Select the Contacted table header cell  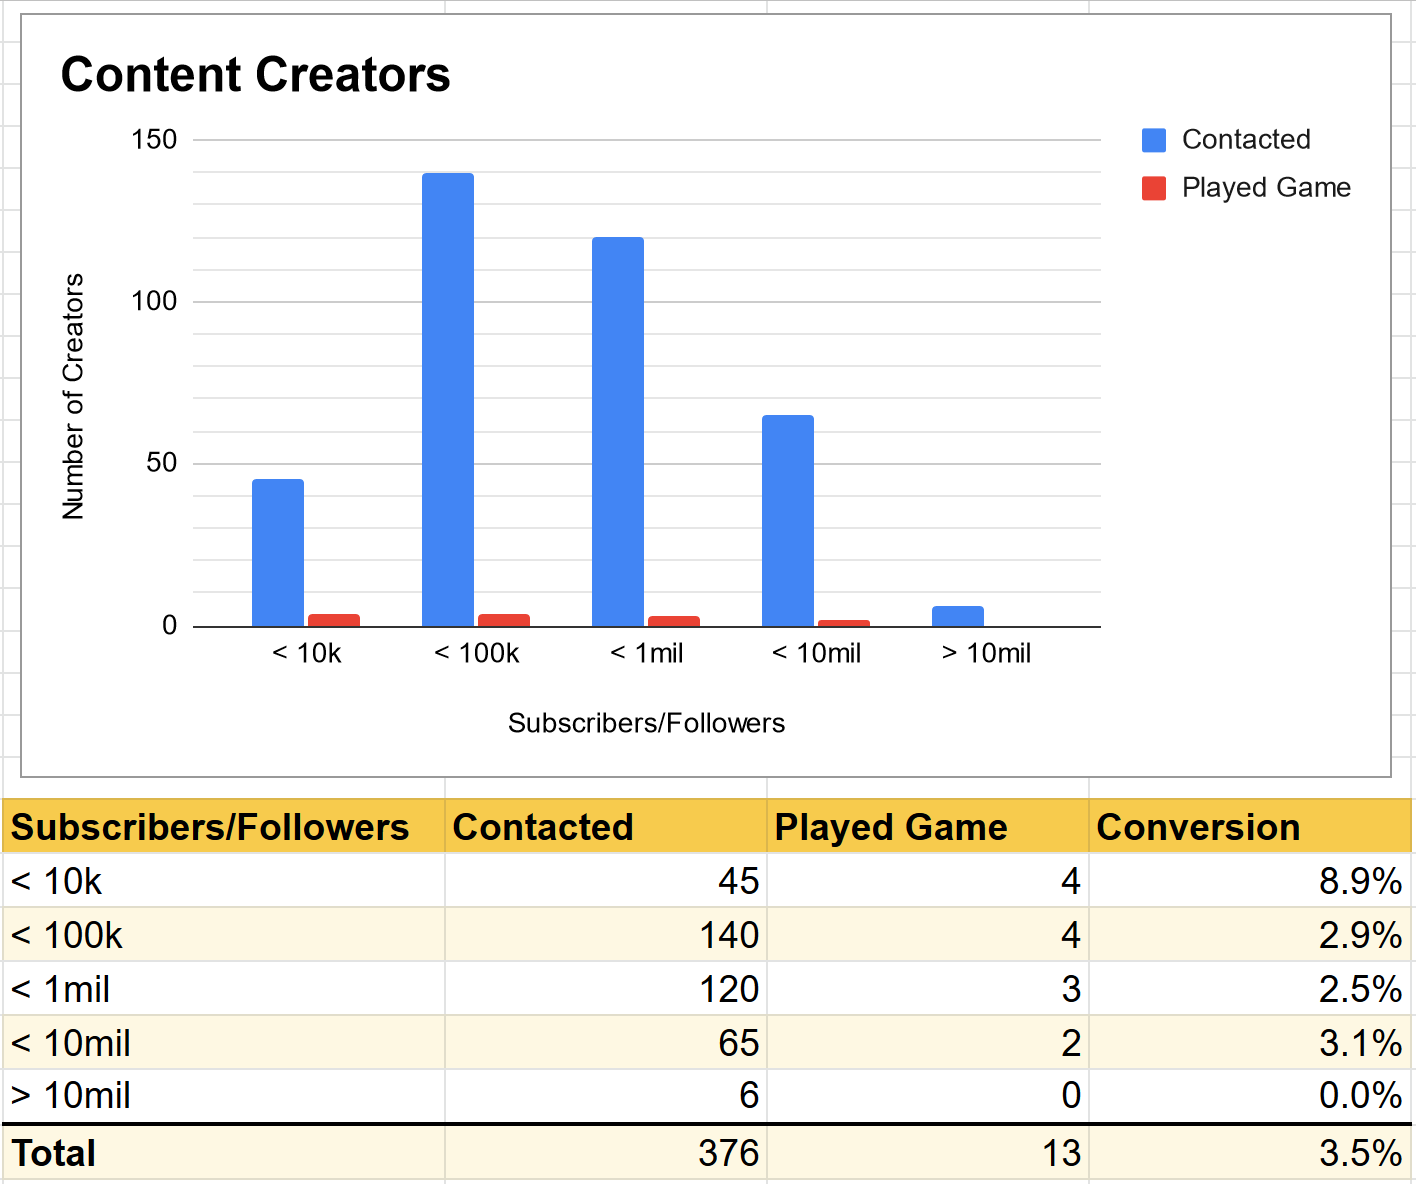pos(605,827)
